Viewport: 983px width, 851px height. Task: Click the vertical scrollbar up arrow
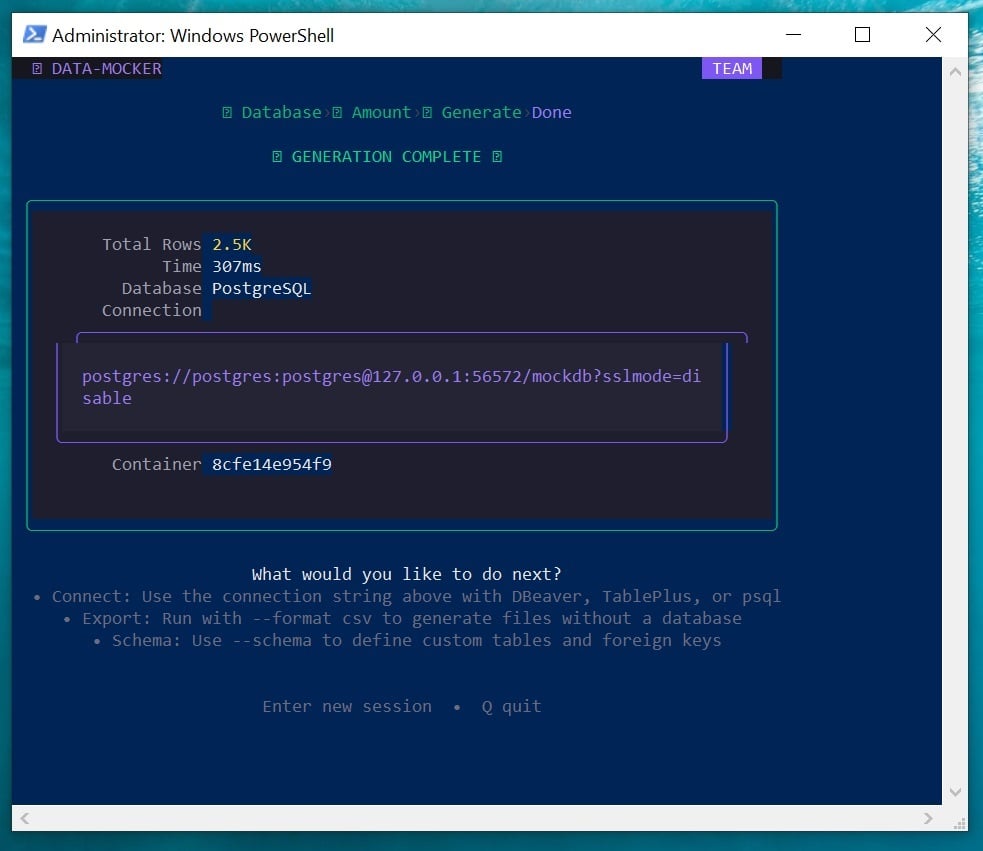(x=955, y=71)
